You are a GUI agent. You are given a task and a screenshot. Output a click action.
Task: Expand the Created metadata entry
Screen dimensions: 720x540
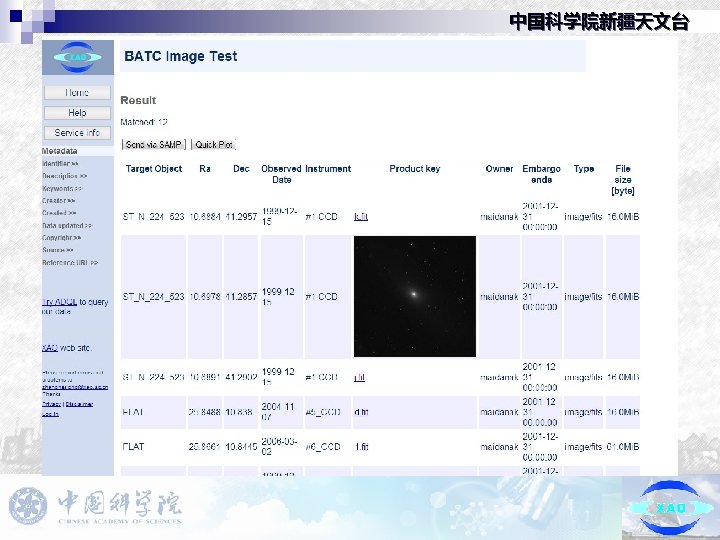[x=59, y=213]
